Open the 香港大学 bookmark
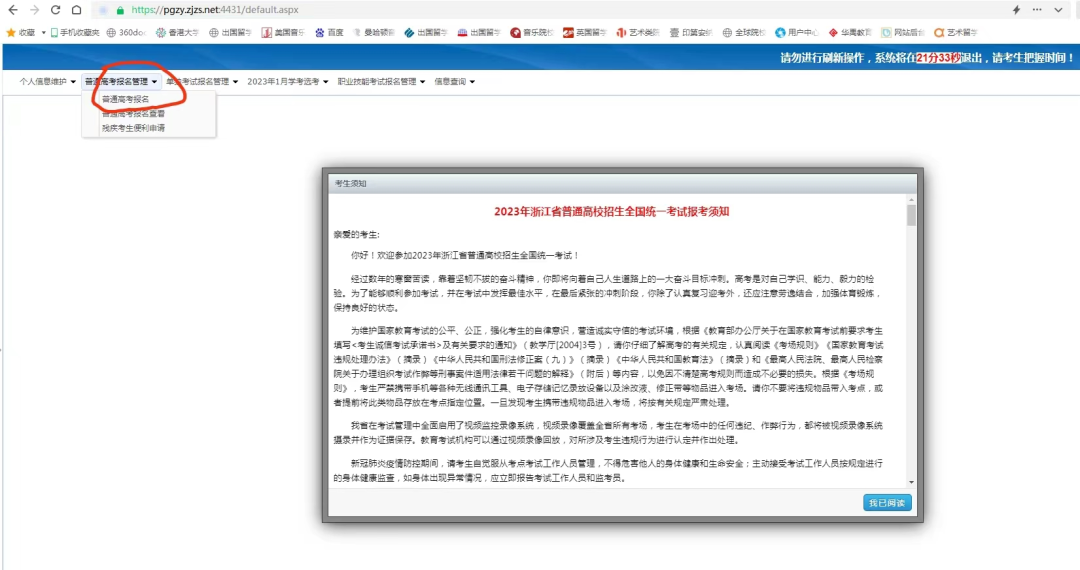The image size is (1080, 570). coord(177,32)
